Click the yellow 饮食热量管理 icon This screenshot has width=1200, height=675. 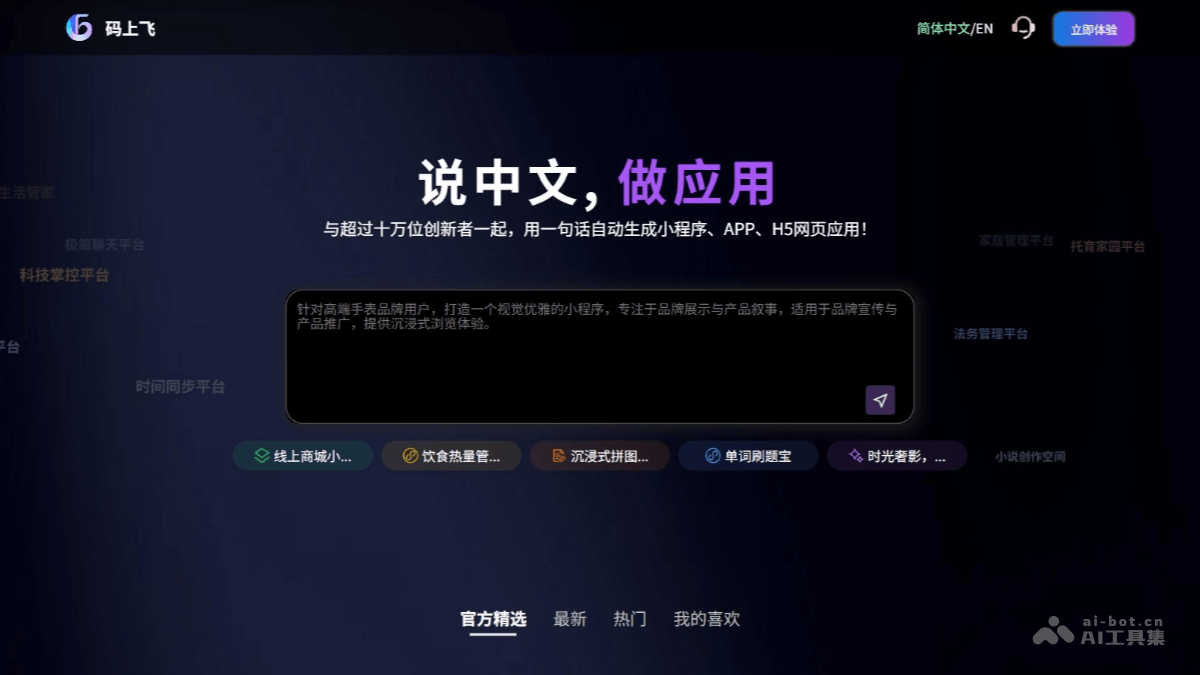point(408,456)
